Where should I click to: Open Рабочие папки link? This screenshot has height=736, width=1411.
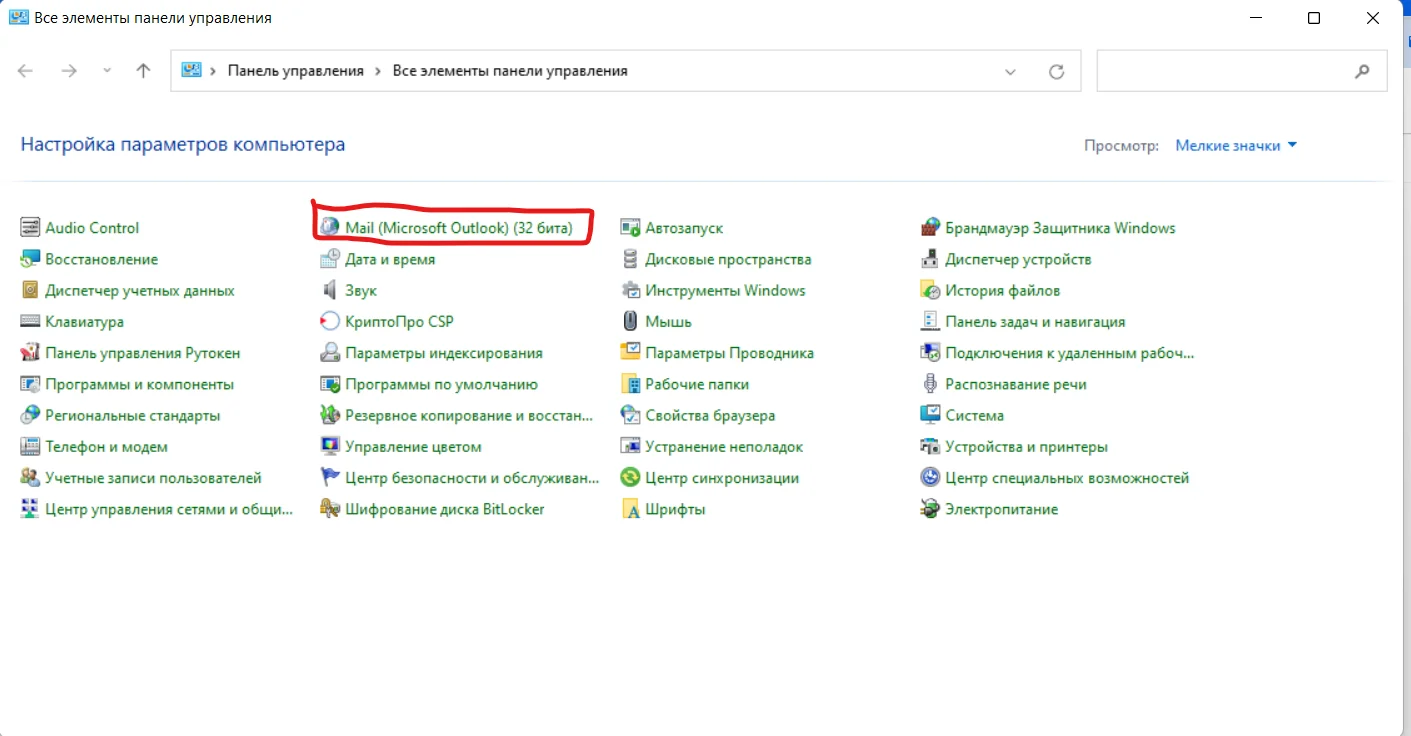(697, 384)
